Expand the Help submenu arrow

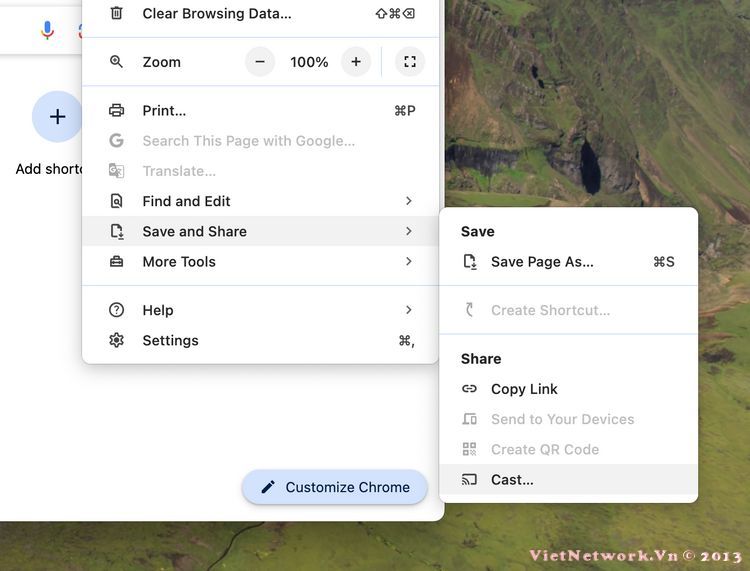[x=408, y=310]
